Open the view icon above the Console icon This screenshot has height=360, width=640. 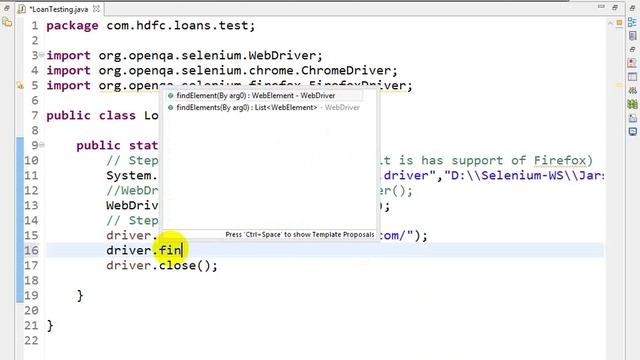(632, 118)
